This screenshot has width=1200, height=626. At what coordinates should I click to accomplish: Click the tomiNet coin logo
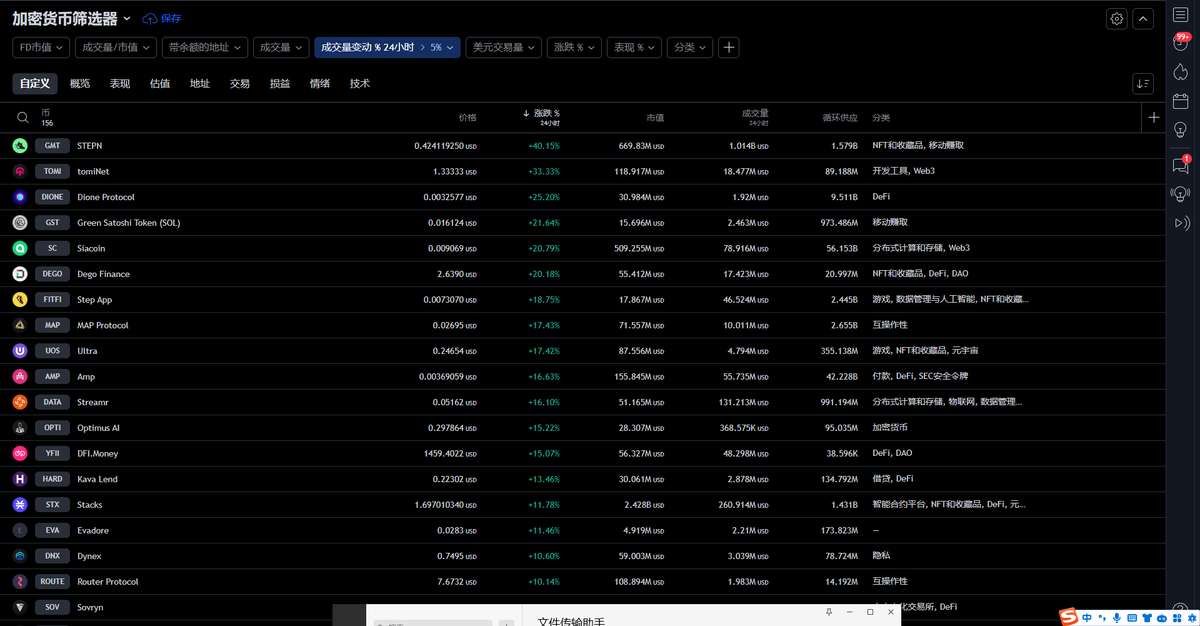[x=20, y=171]
